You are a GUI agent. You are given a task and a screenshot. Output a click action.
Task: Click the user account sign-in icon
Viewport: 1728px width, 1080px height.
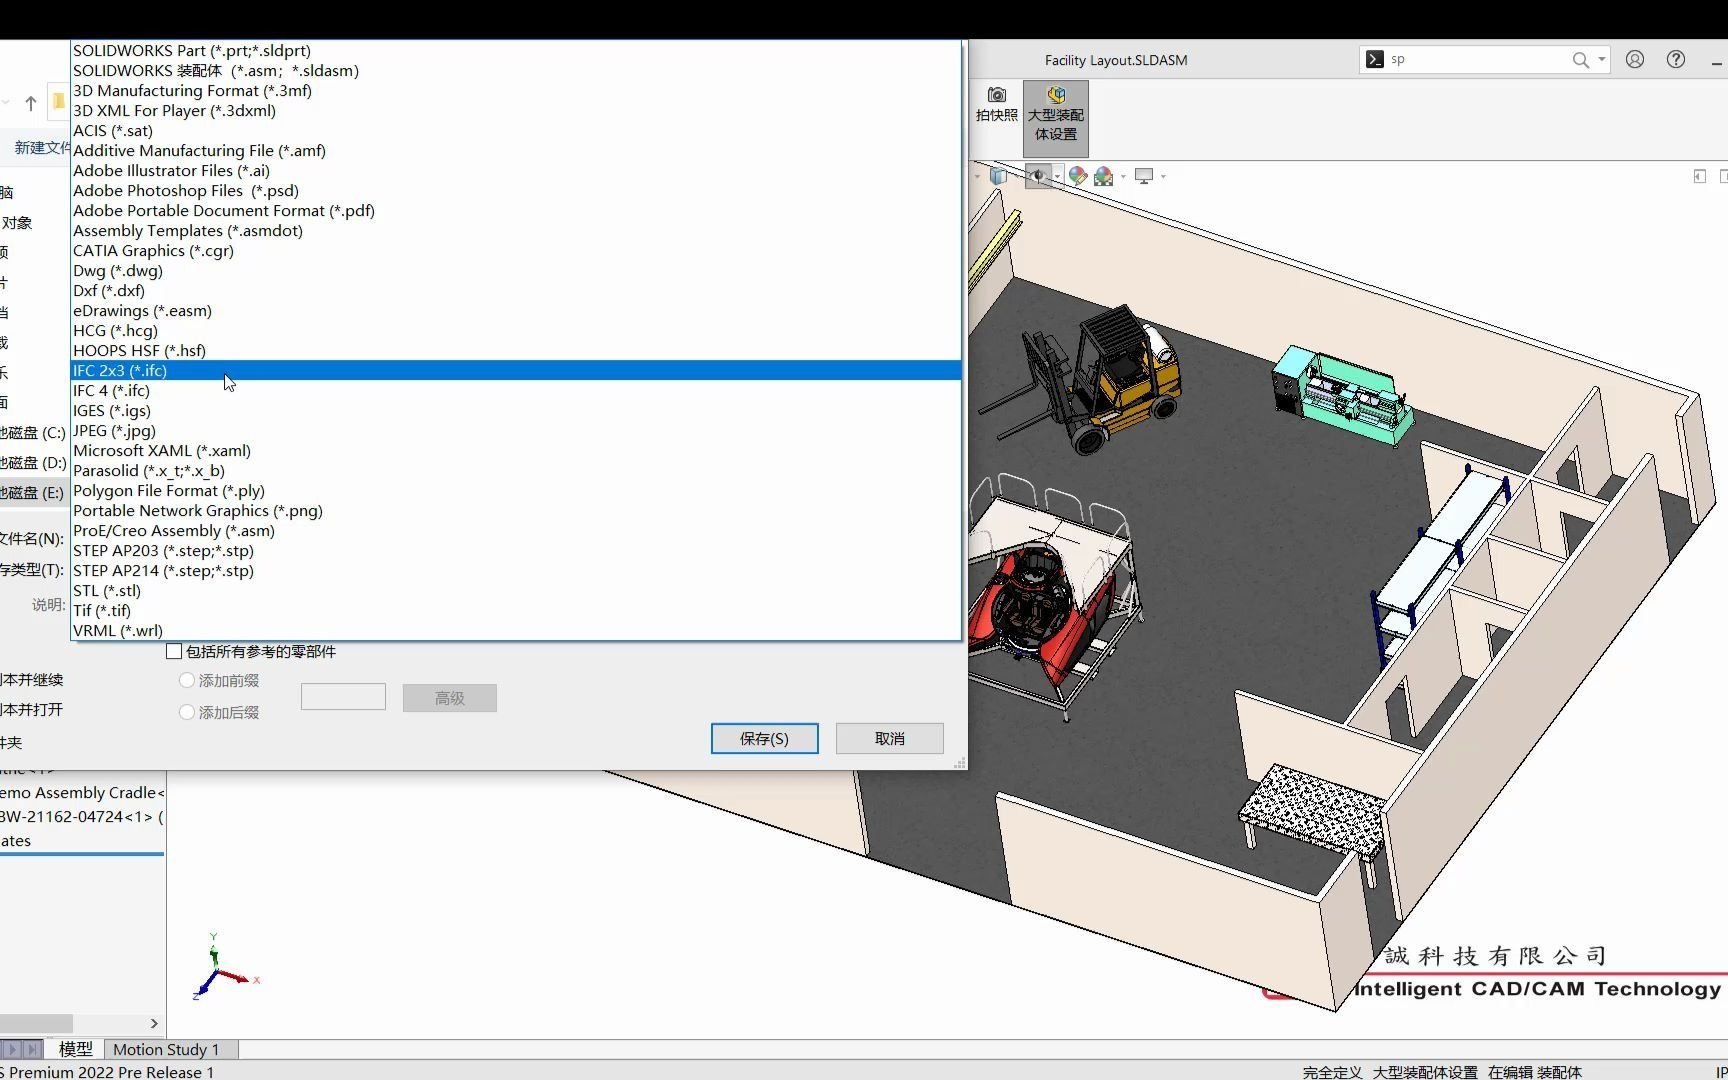1634,59
